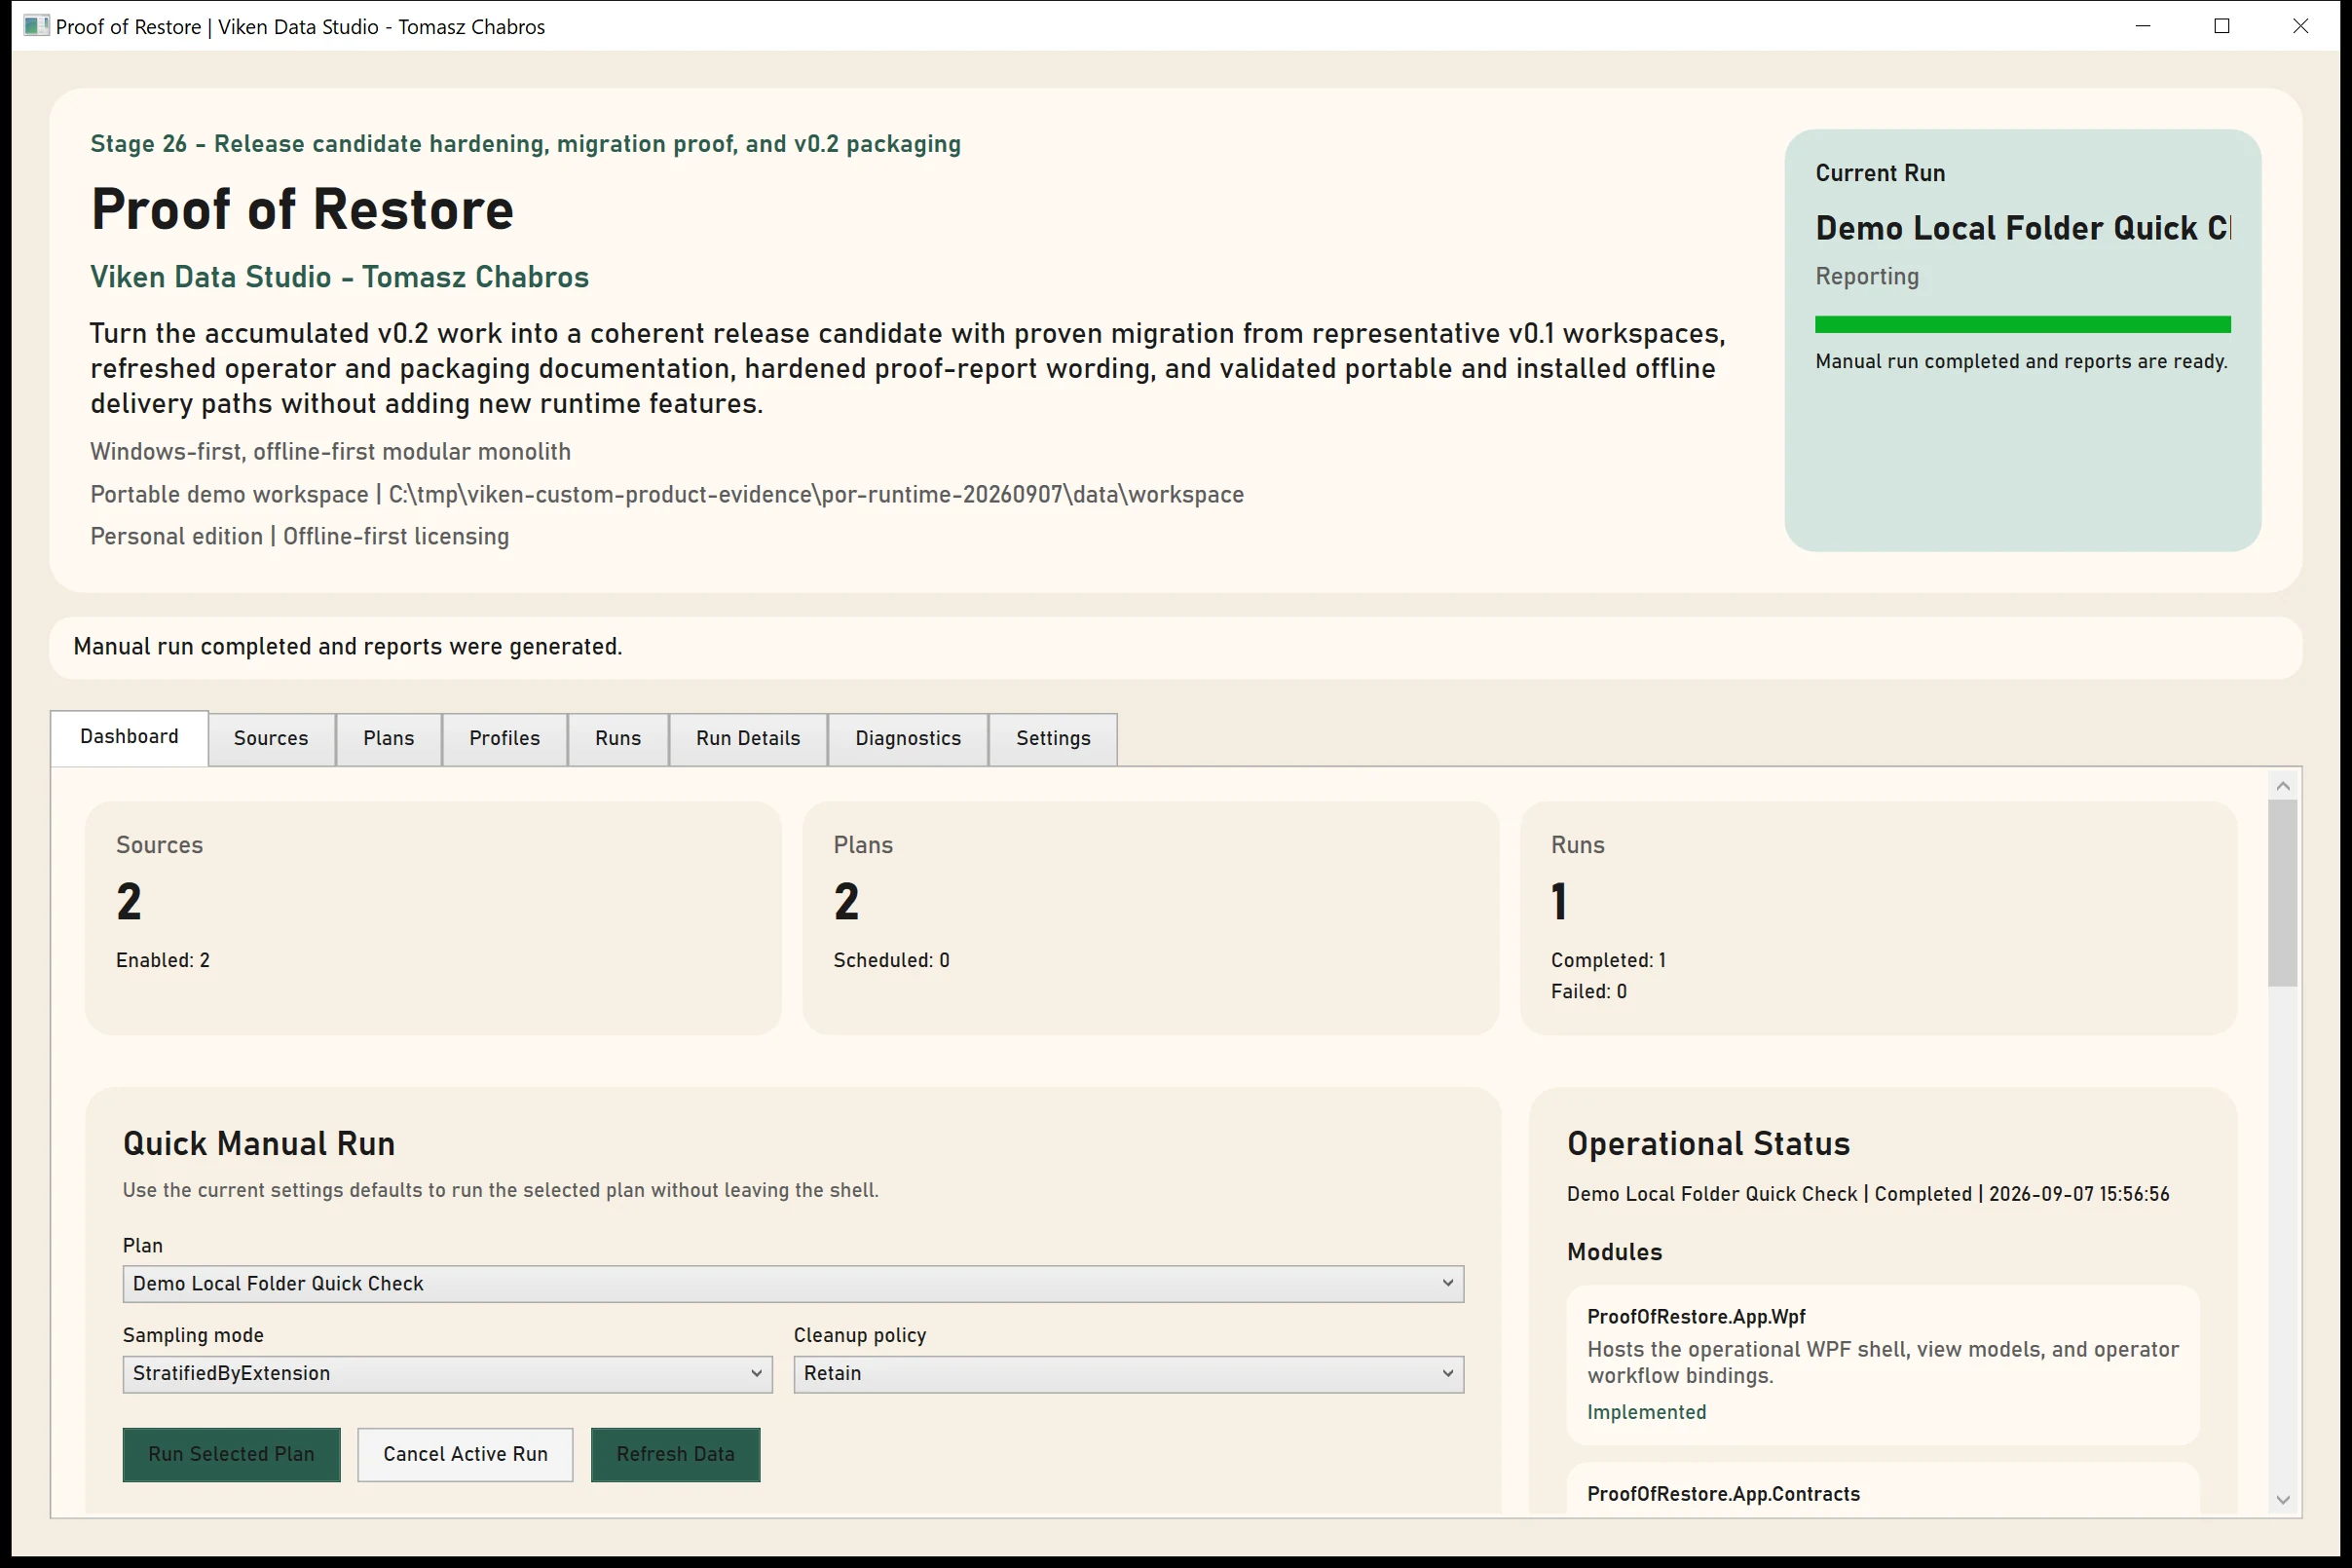The image size is (2352, 1568).
Task: Click Run Selected Plan button
Action: click(231, 1455)
